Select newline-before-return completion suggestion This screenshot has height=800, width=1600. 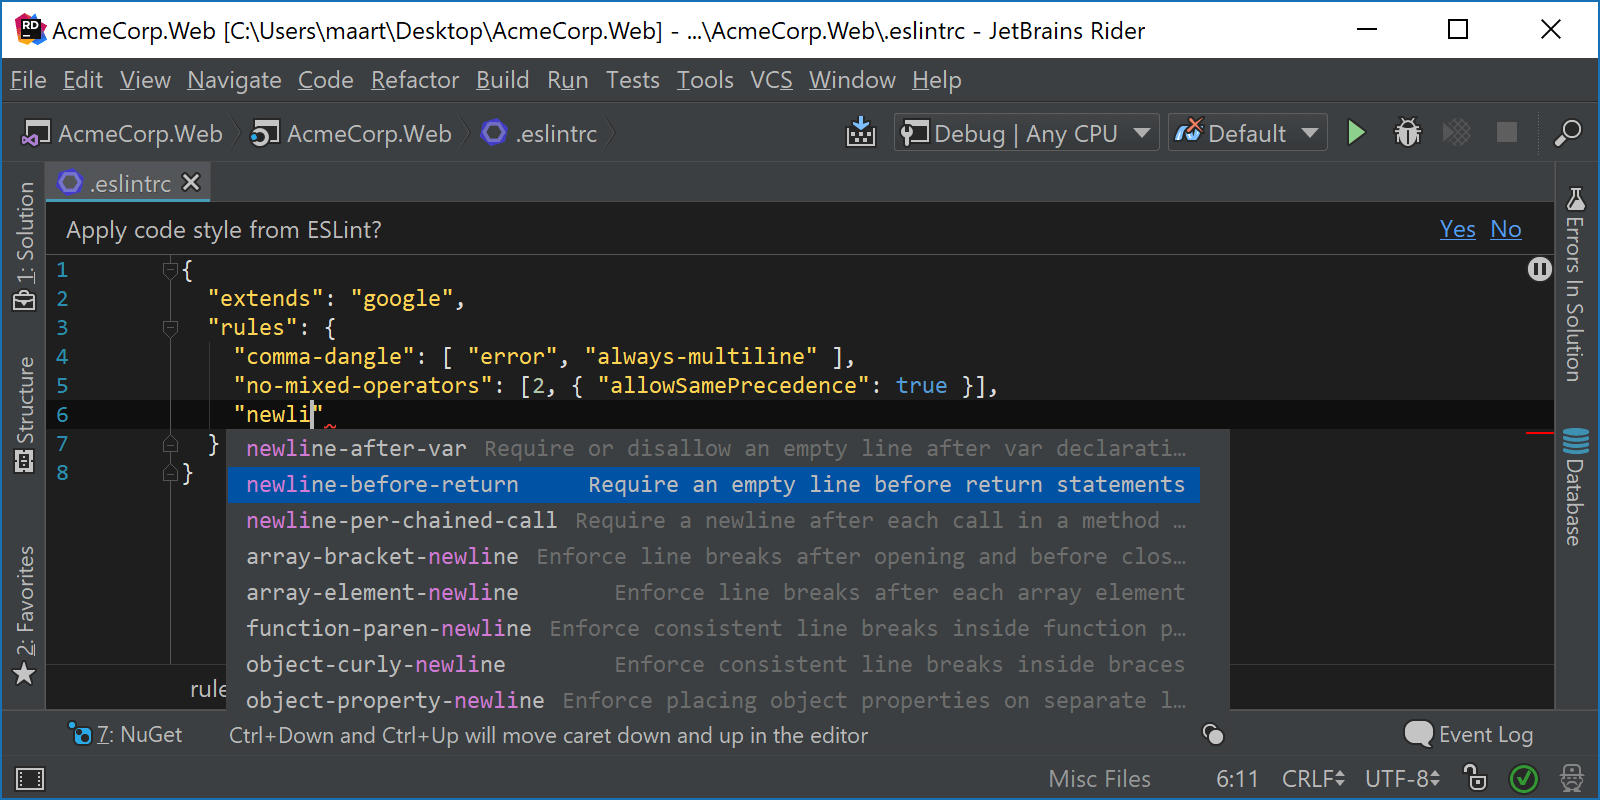pyautogui.click(x=713, y=484)
